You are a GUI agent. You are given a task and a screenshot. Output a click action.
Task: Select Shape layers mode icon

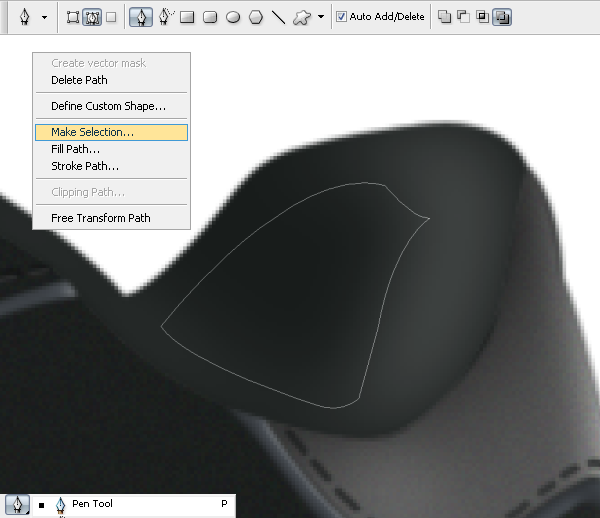click(73, 17)
